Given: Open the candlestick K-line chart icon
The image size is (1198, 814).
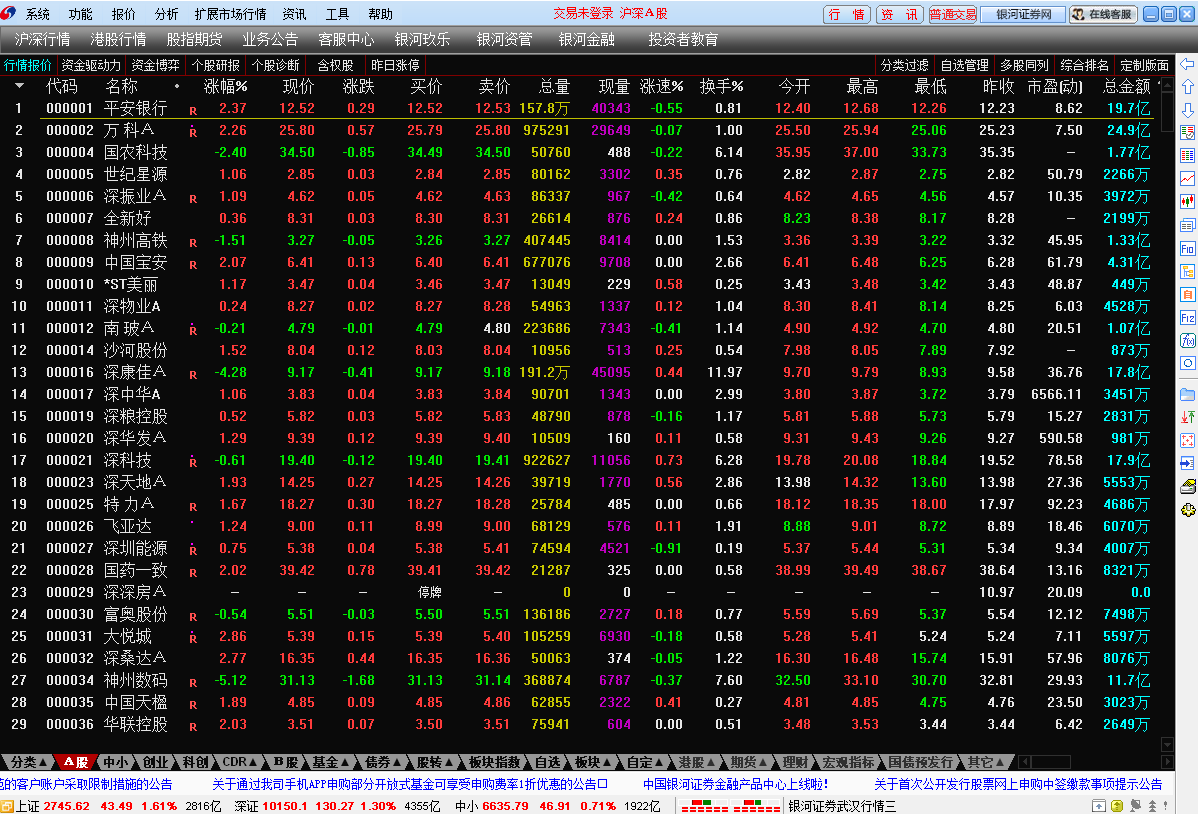Looking at the screenshot, I should click(1187, 202).
